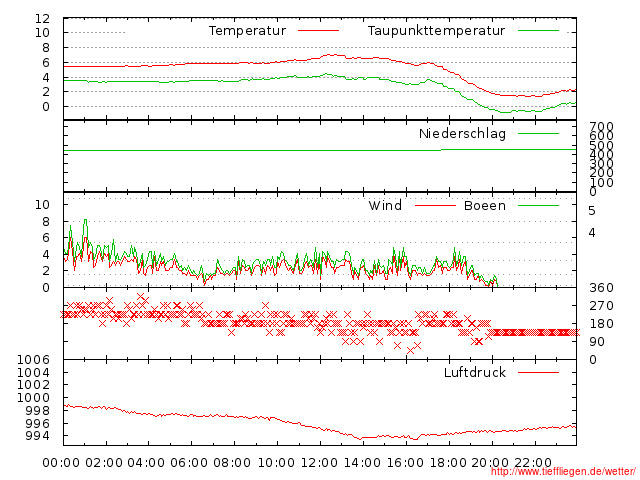The image size is (640, 480).
Task: Click the 998 pressure axis label
Action: [x=37, y=411]
